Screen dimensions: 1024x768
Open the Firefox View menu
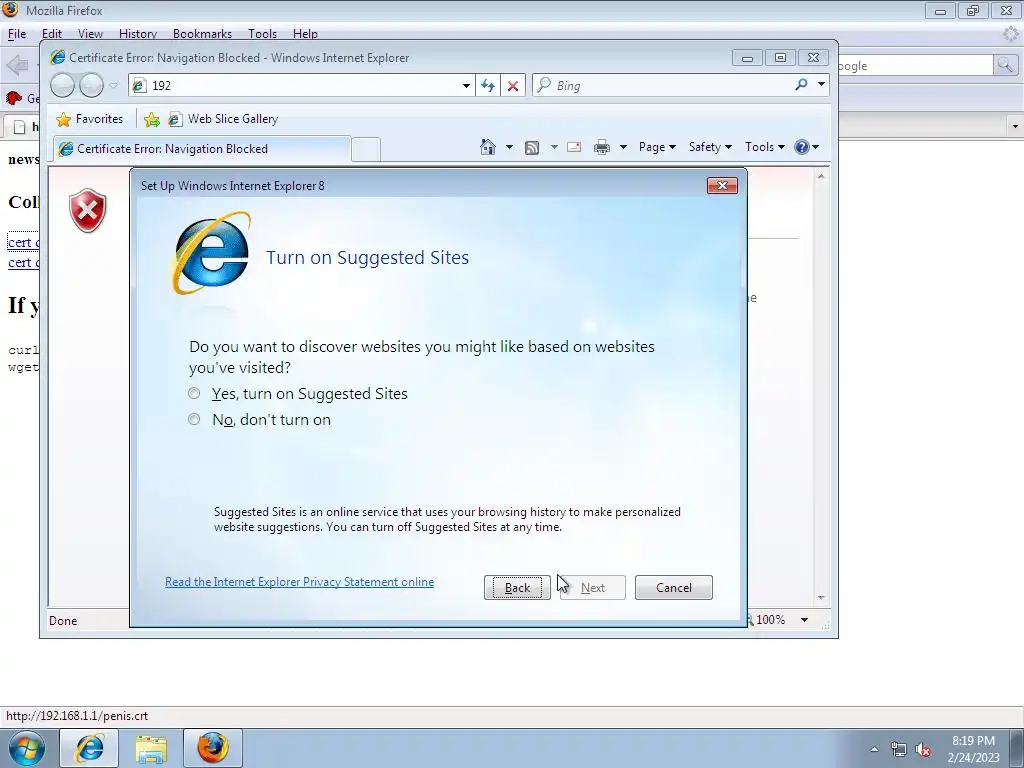coord(90,34)
